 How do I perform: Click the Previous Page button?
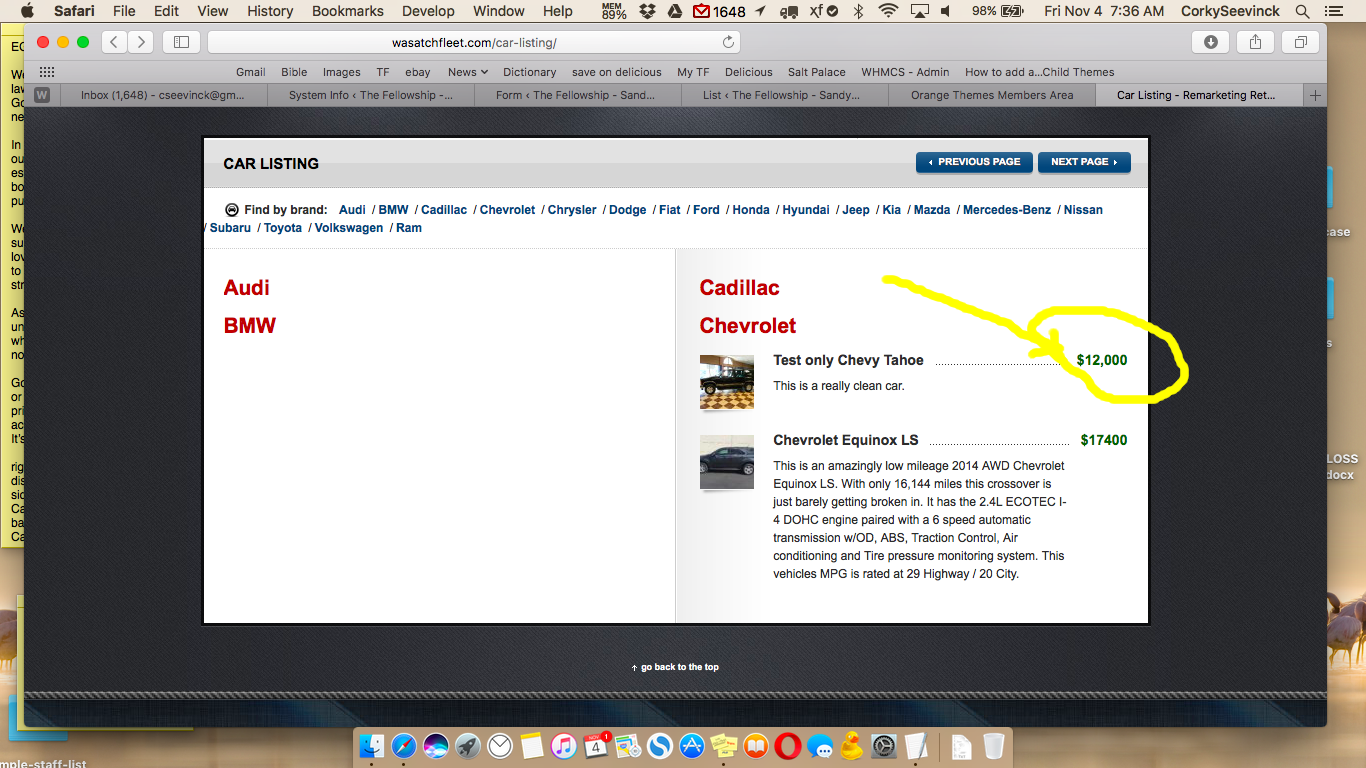tap(974, 162)
